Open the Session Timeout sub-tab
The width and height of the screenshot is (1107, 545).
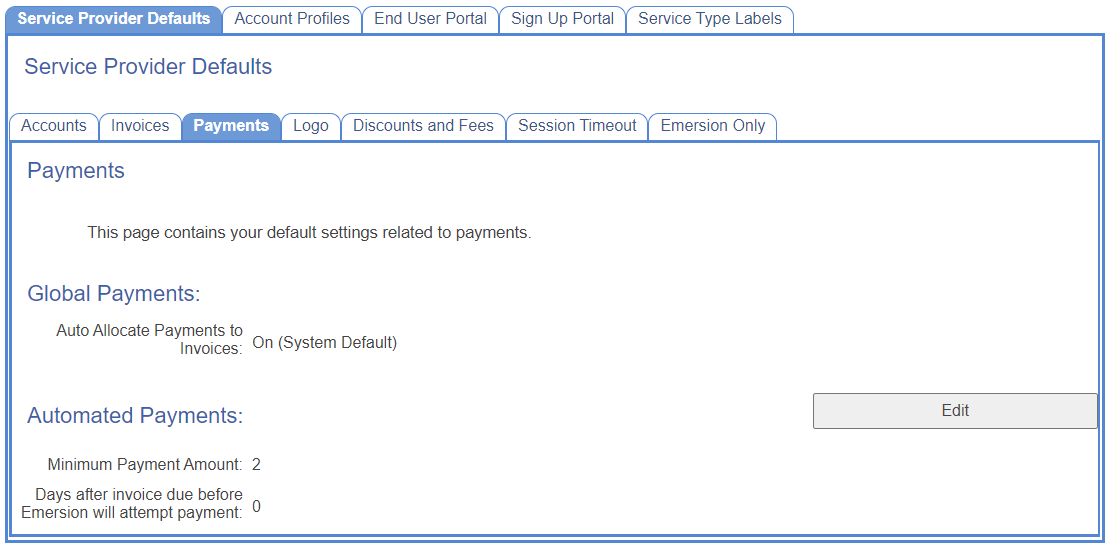click(x=577, y=126)
